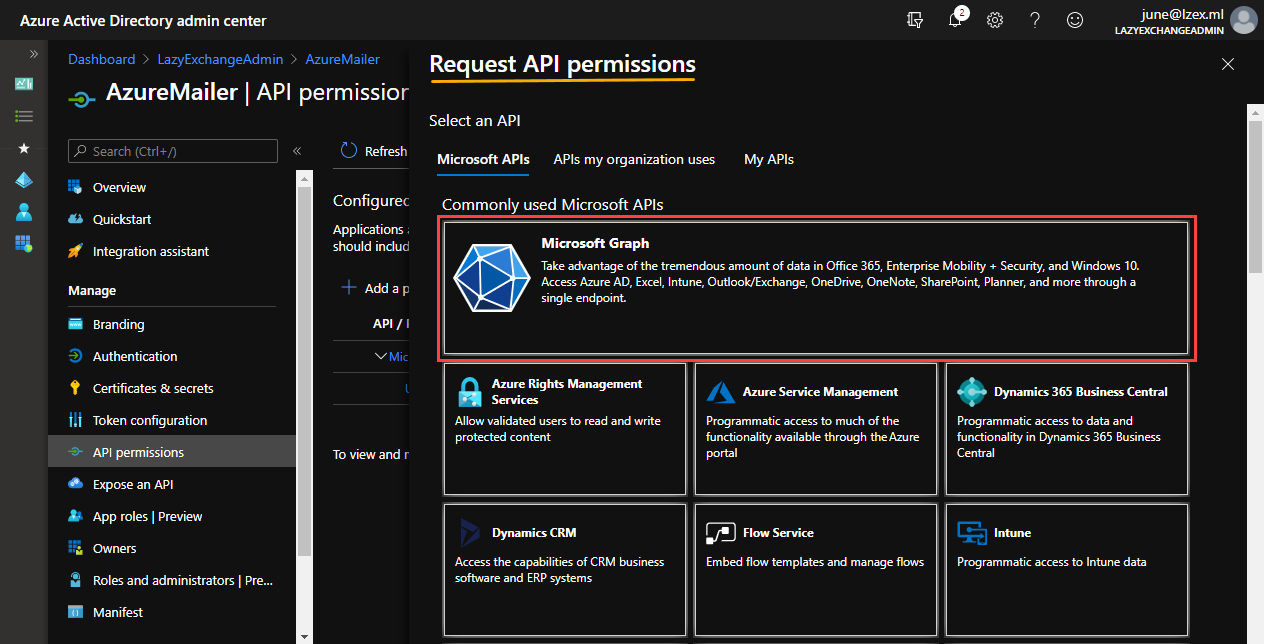Open Azure Active Directory rail icon
This screenshot has width=1264, height=644.
click(x=24, y=180)
